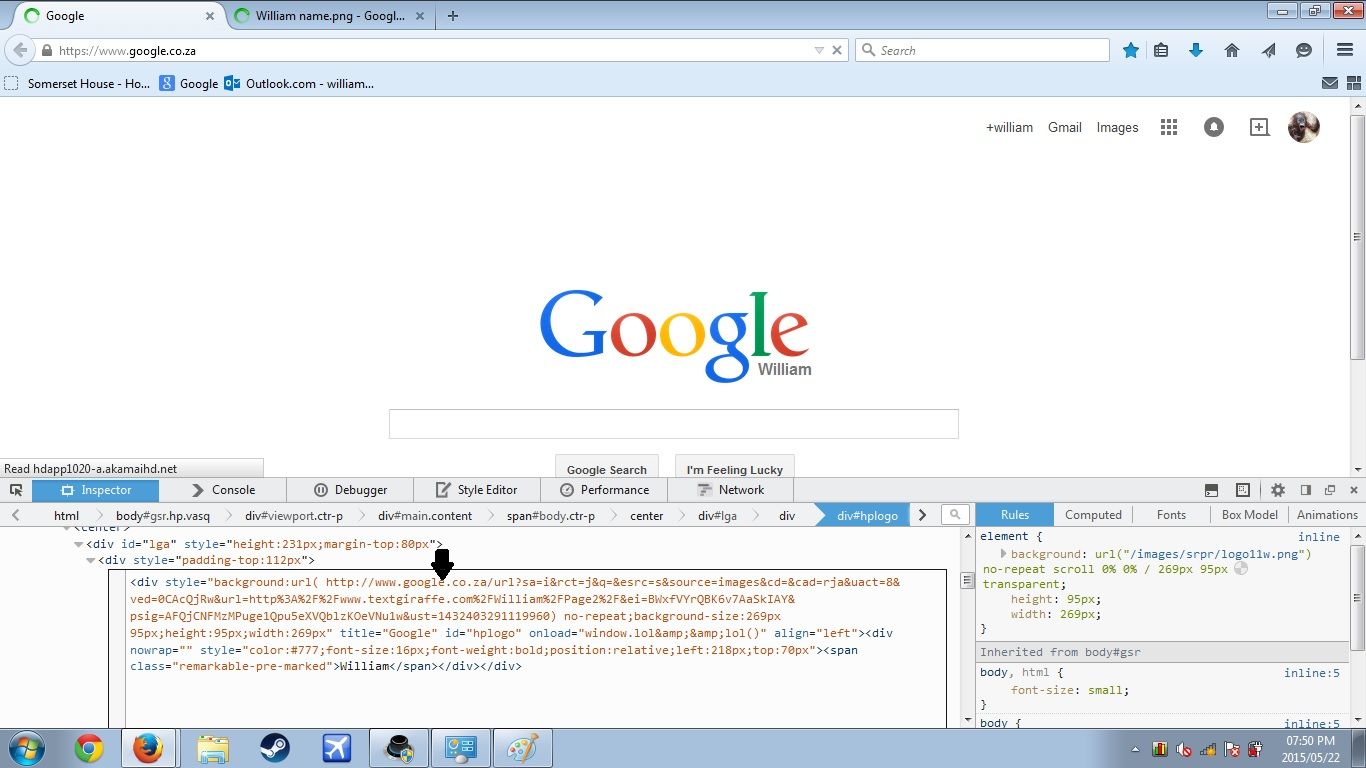Click the HTML search box in inspector
Screen dimensions: 1366x768
[955, 515]
